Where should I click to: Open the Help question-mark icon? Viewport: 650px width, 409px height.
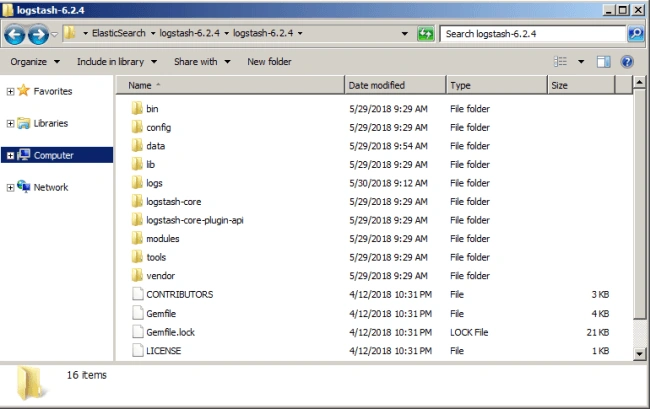627,62
